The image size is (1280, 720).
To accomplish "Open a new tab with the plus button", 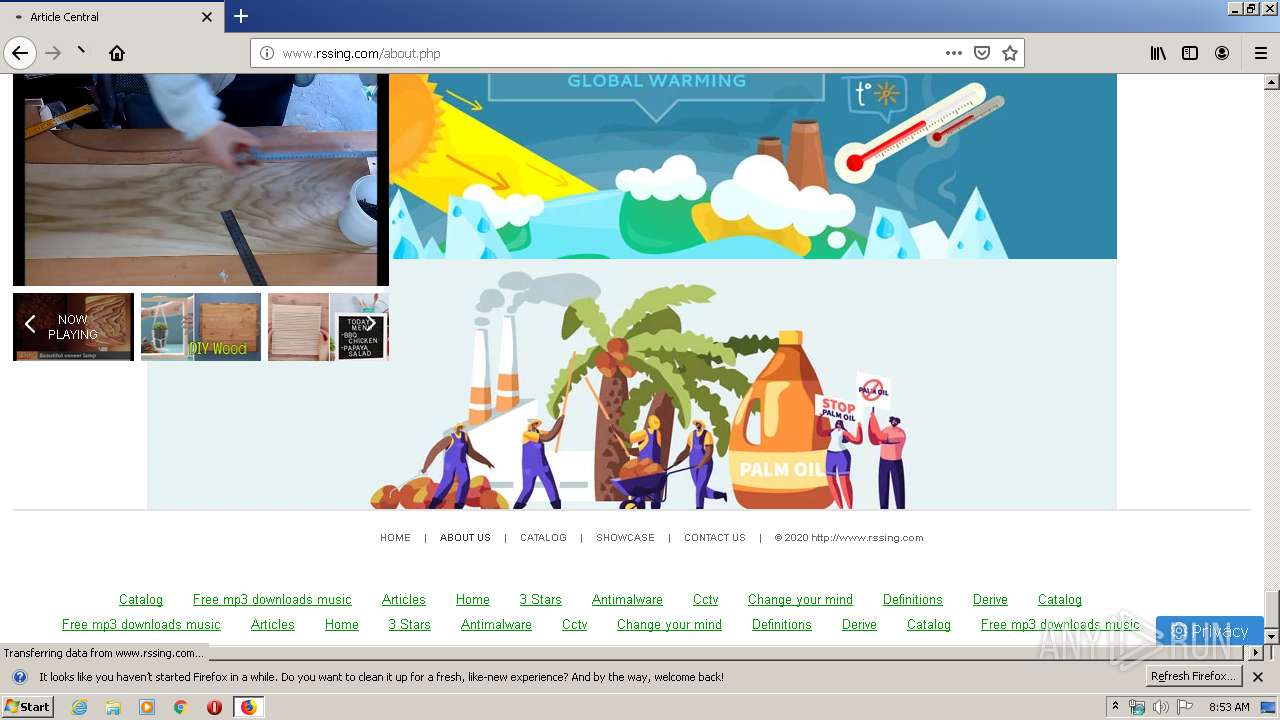I will 241,16.
